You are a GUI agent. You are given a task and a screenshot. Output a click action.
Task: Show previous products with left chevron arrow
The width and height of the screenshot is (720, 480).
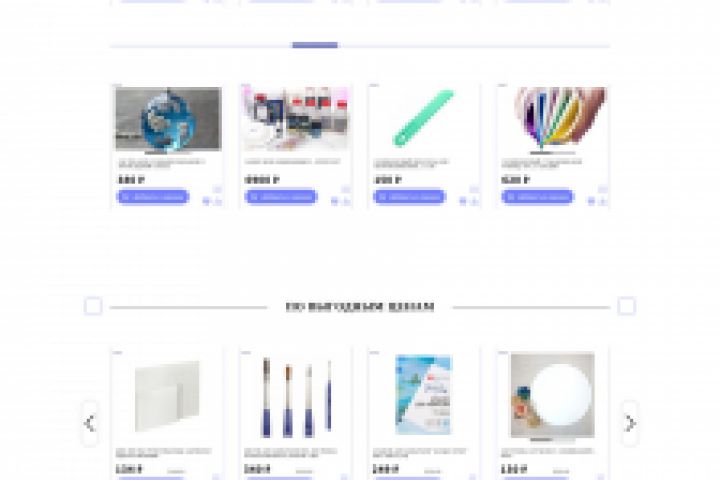90,423
